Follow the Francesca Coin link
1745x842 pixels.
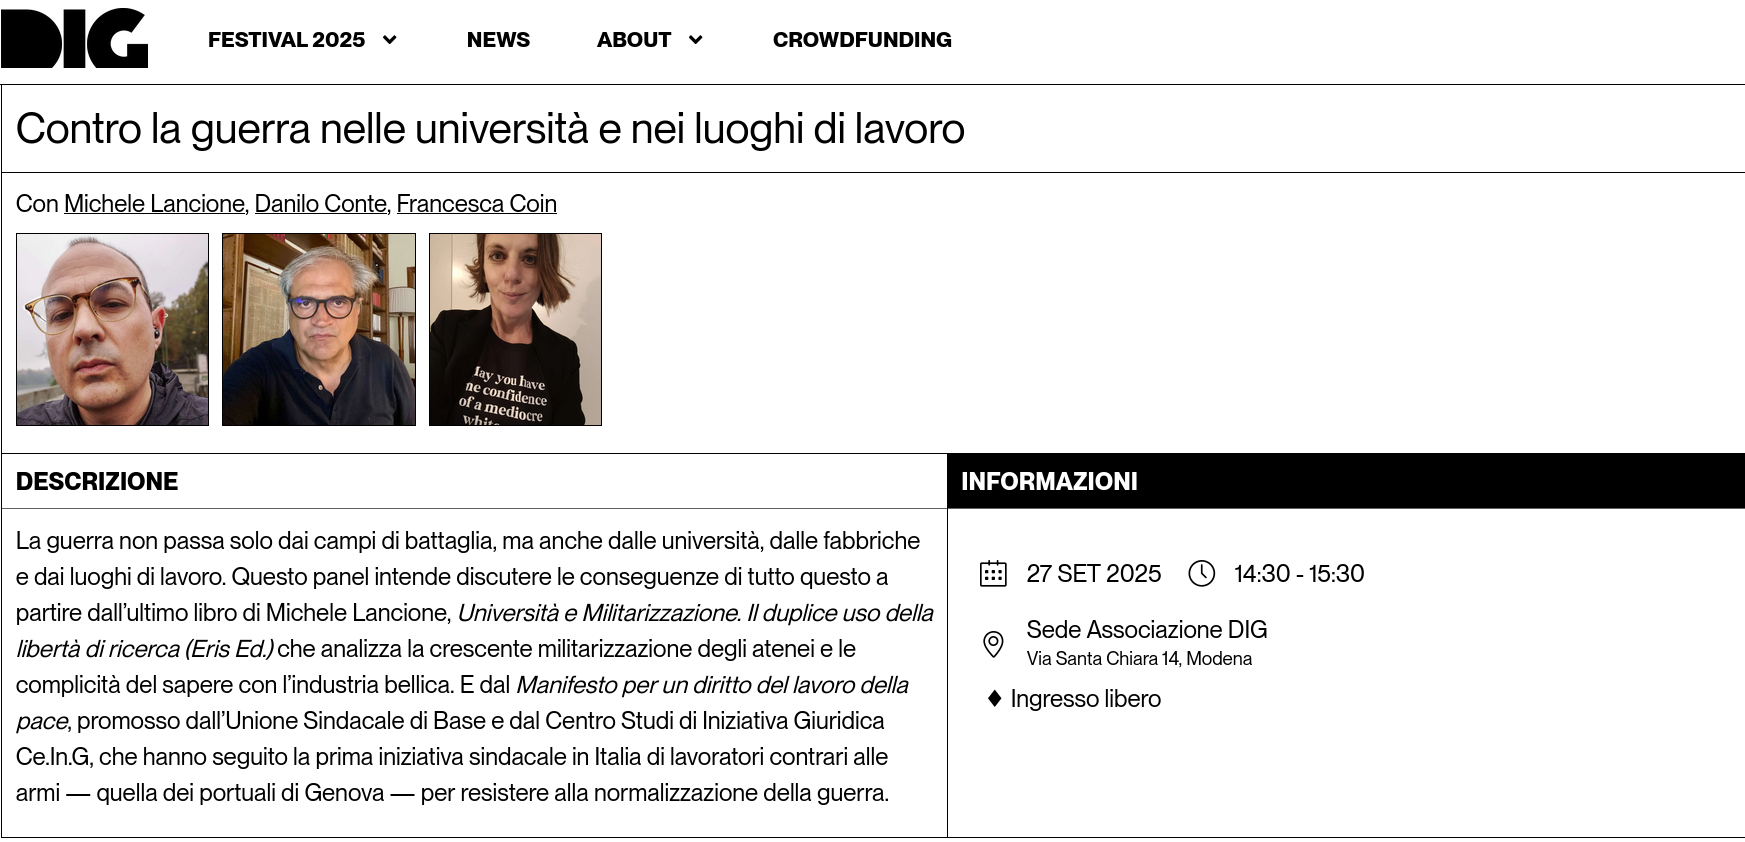tap(476, 204)
